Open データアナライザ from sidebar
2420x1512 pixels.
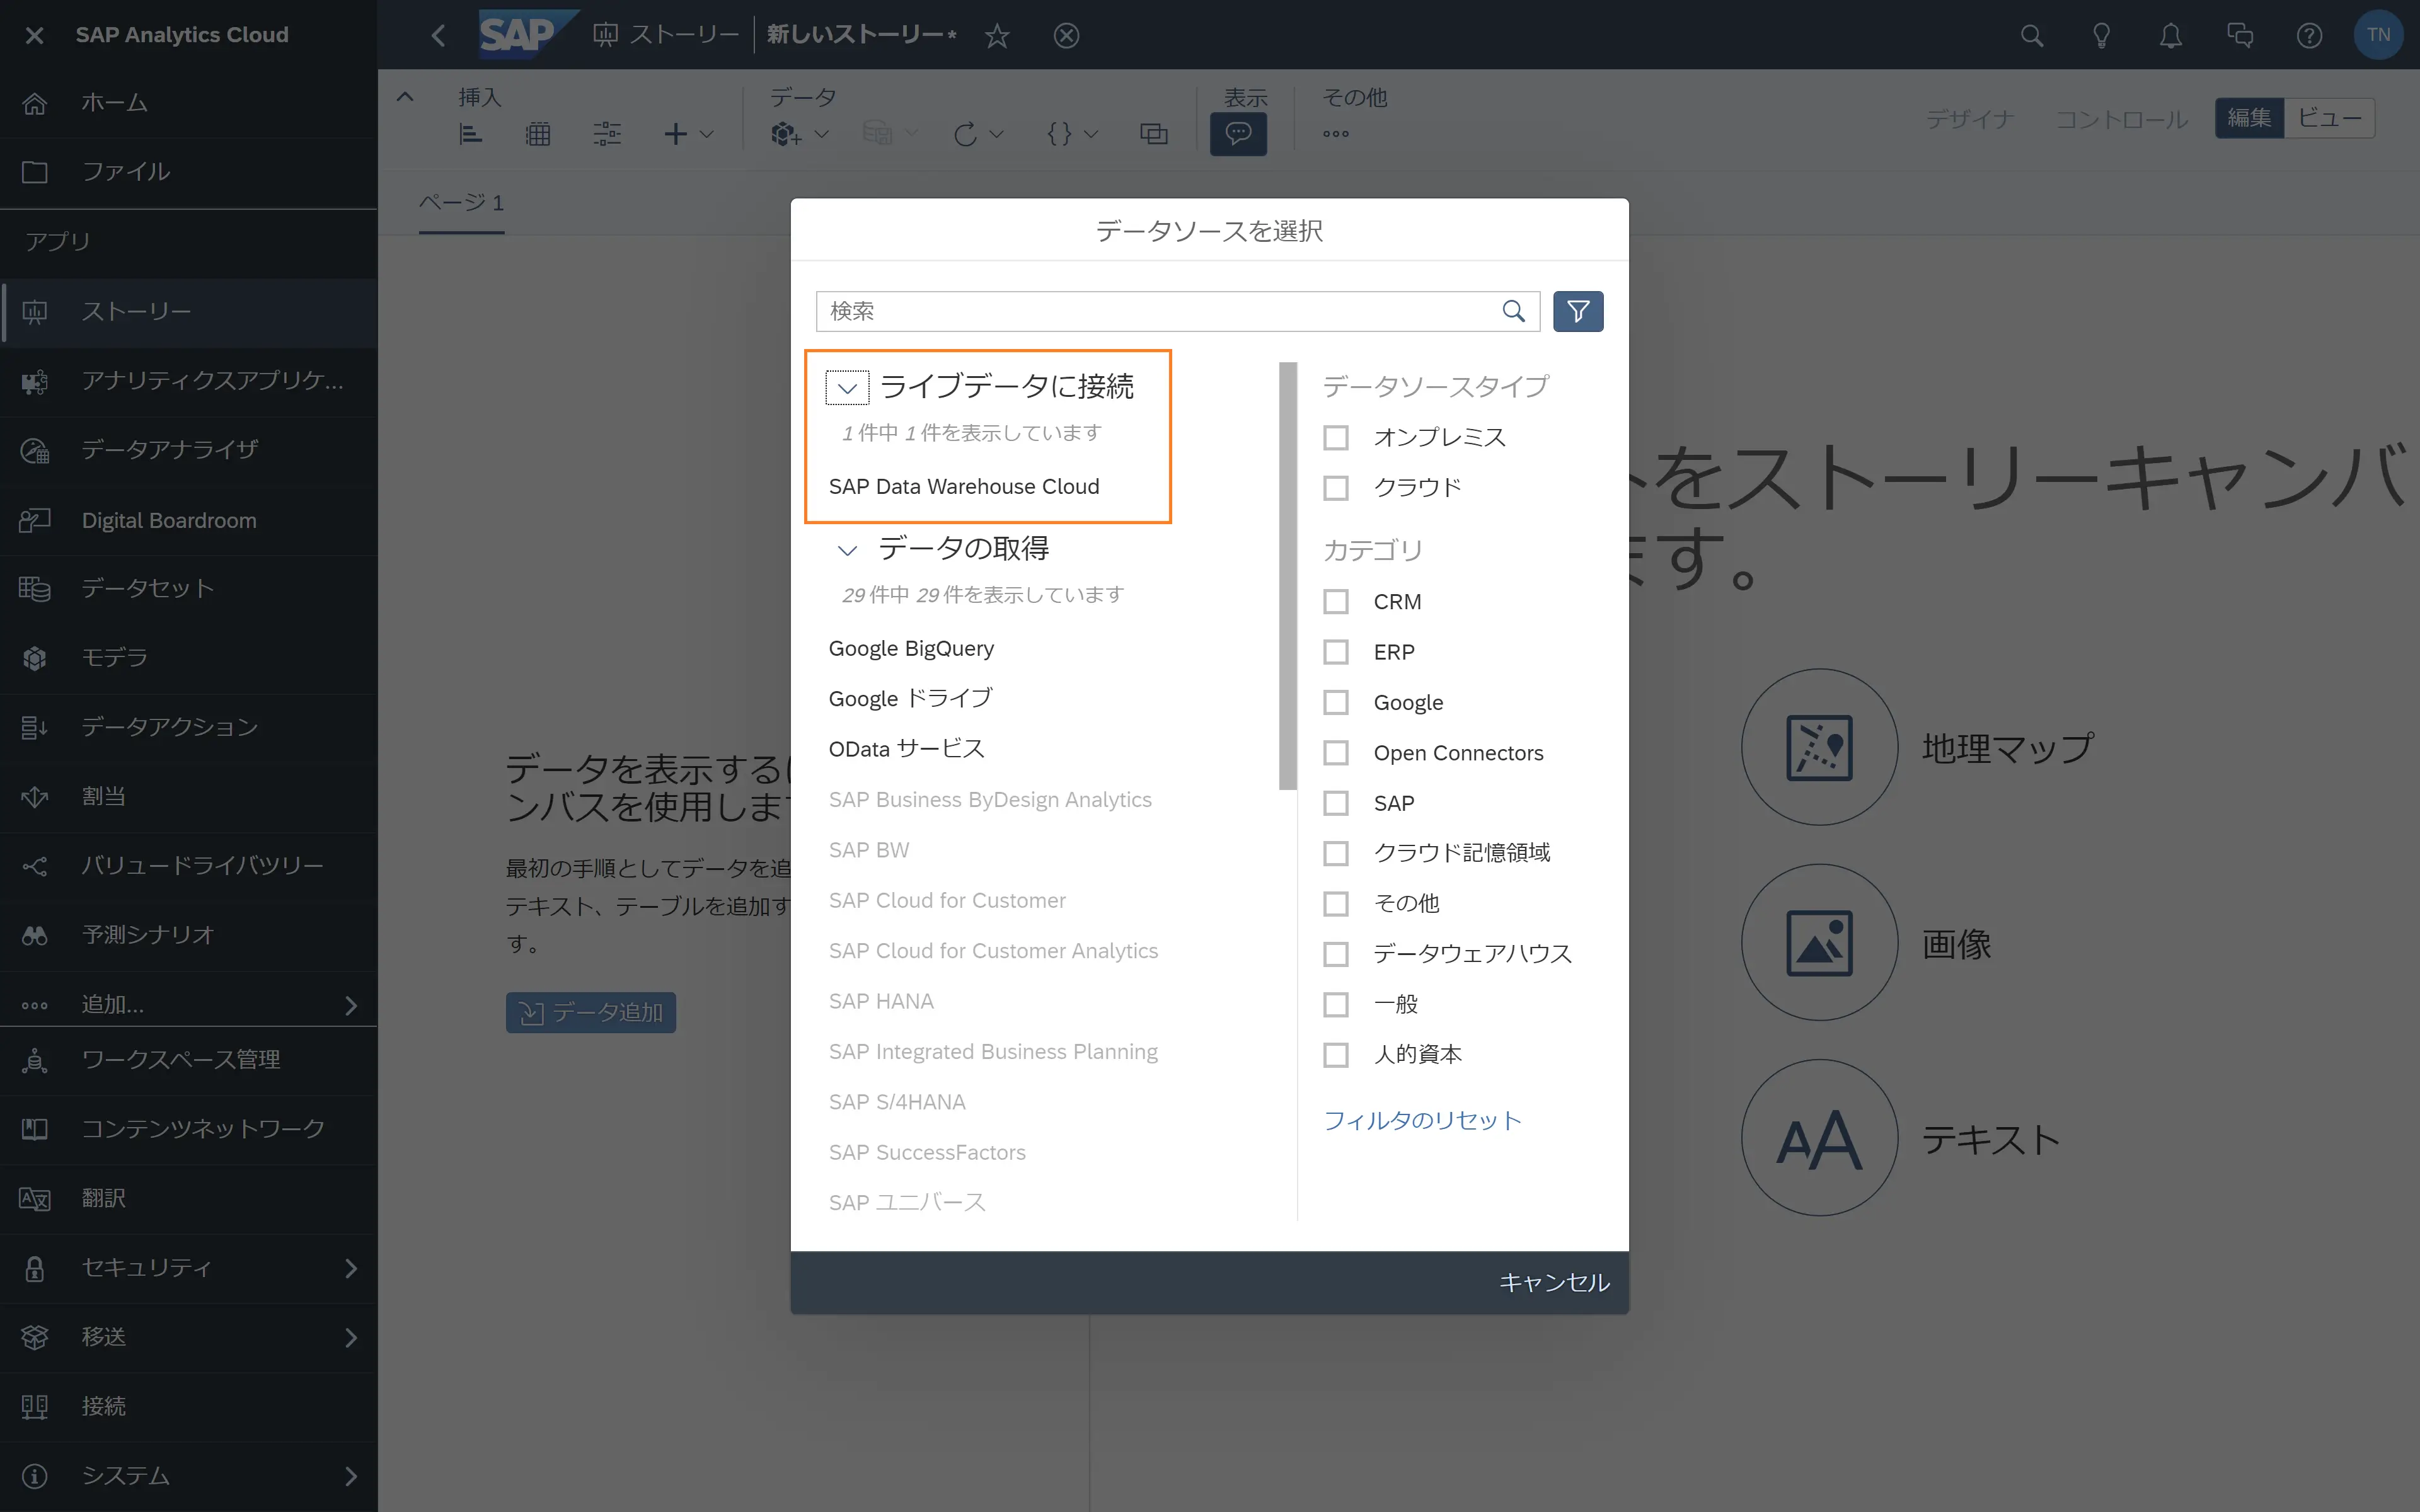(189, 450)
